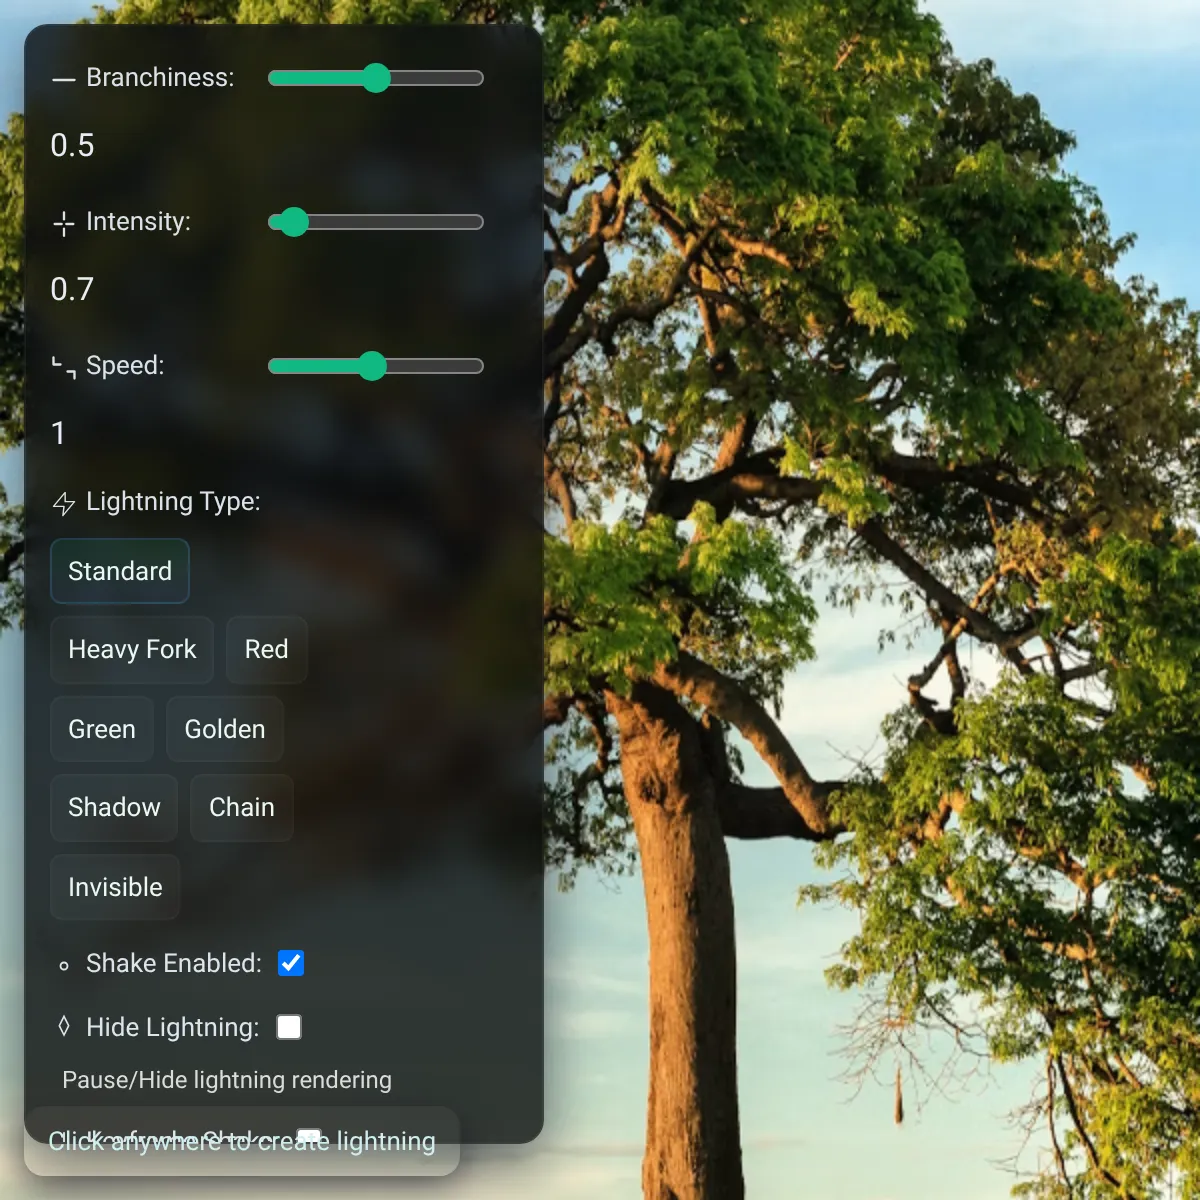Select the Invisible lightning type
Image resolution: width=1200 pixels, height=1200 pixels.
115,887
